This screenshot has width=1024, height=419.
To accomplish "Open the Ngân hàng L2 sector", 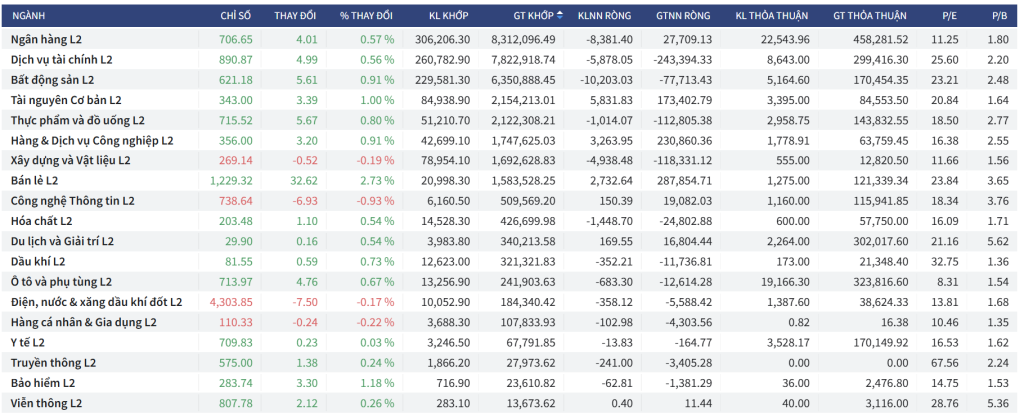I will click(48, 39).
